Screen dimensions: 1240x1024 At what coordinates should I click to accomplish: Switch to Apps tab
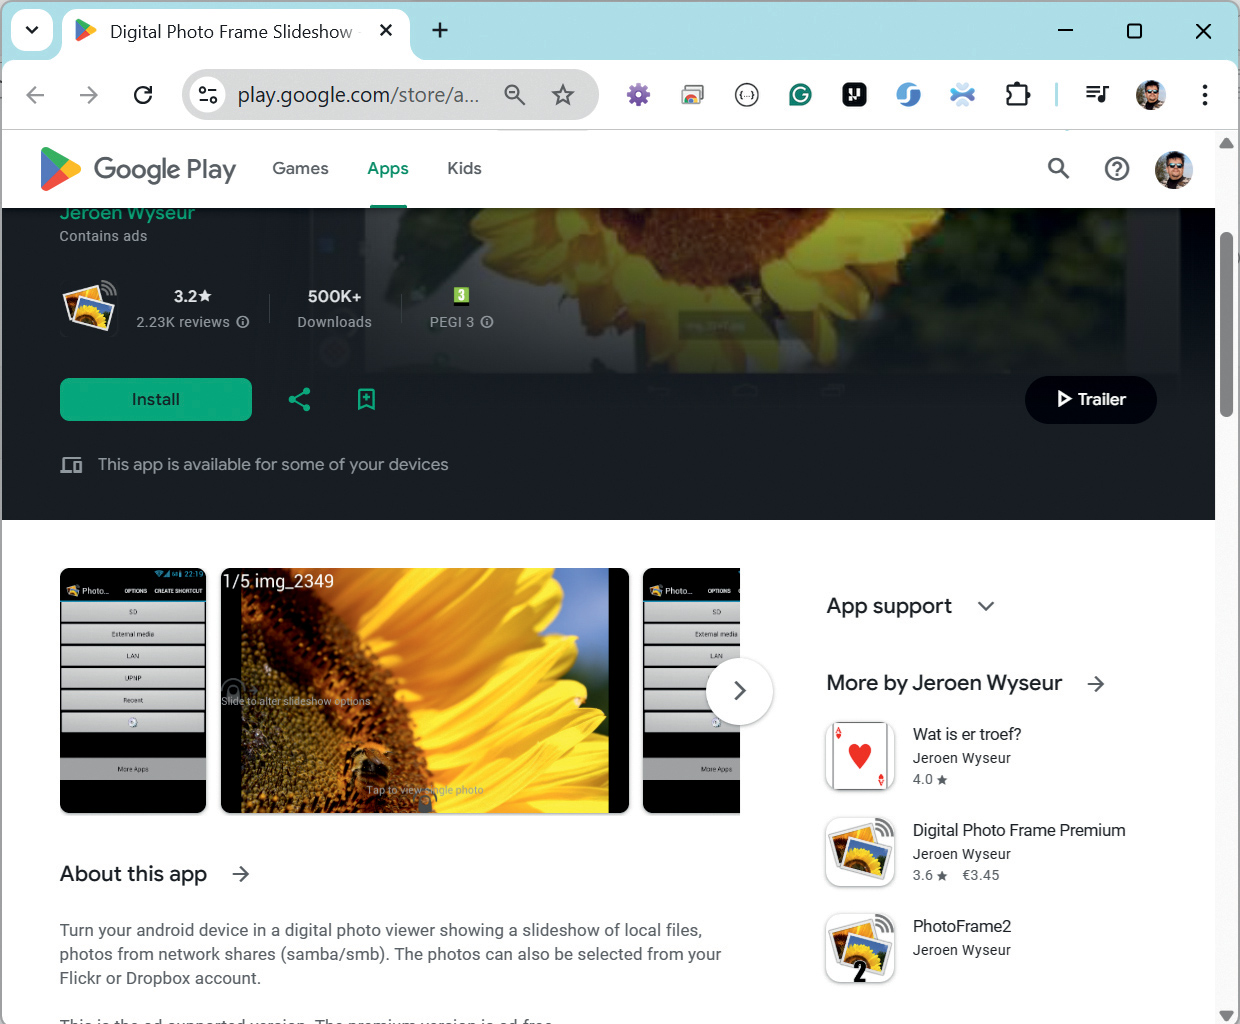pyautogui.click(x=388, y=169)
